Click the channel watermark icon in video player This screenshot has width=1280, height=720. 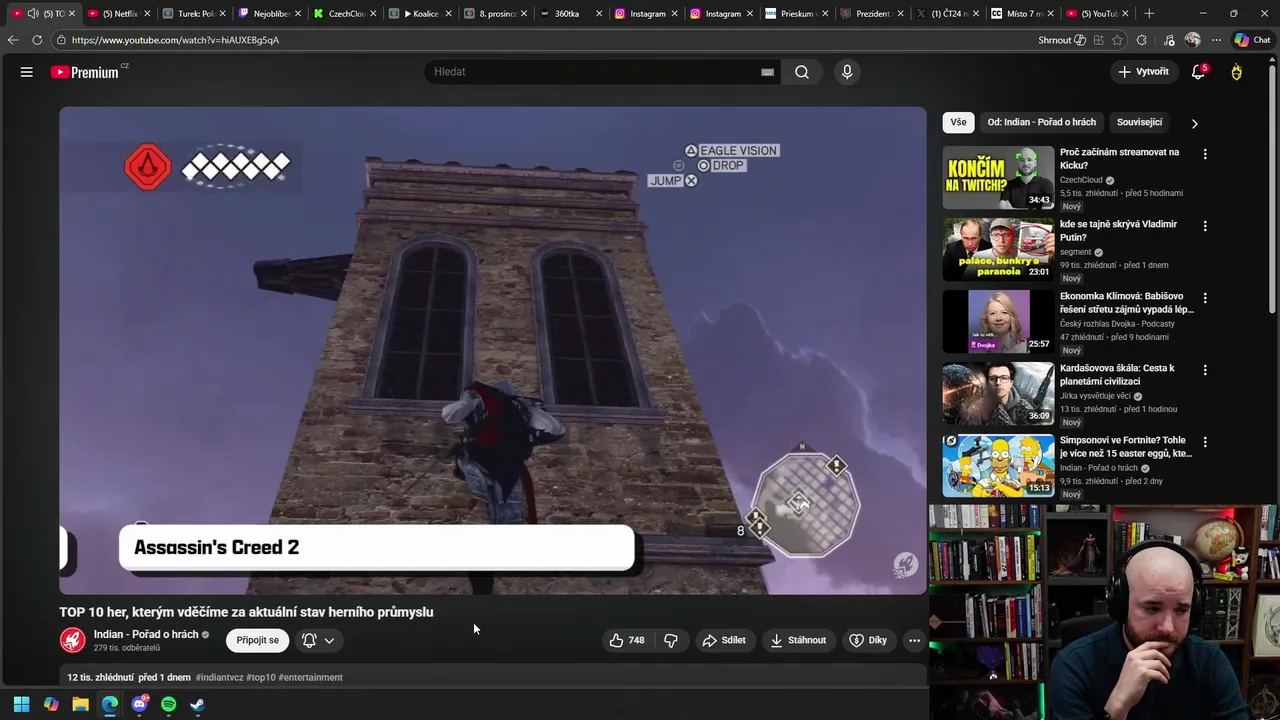[x=905, y=565]
